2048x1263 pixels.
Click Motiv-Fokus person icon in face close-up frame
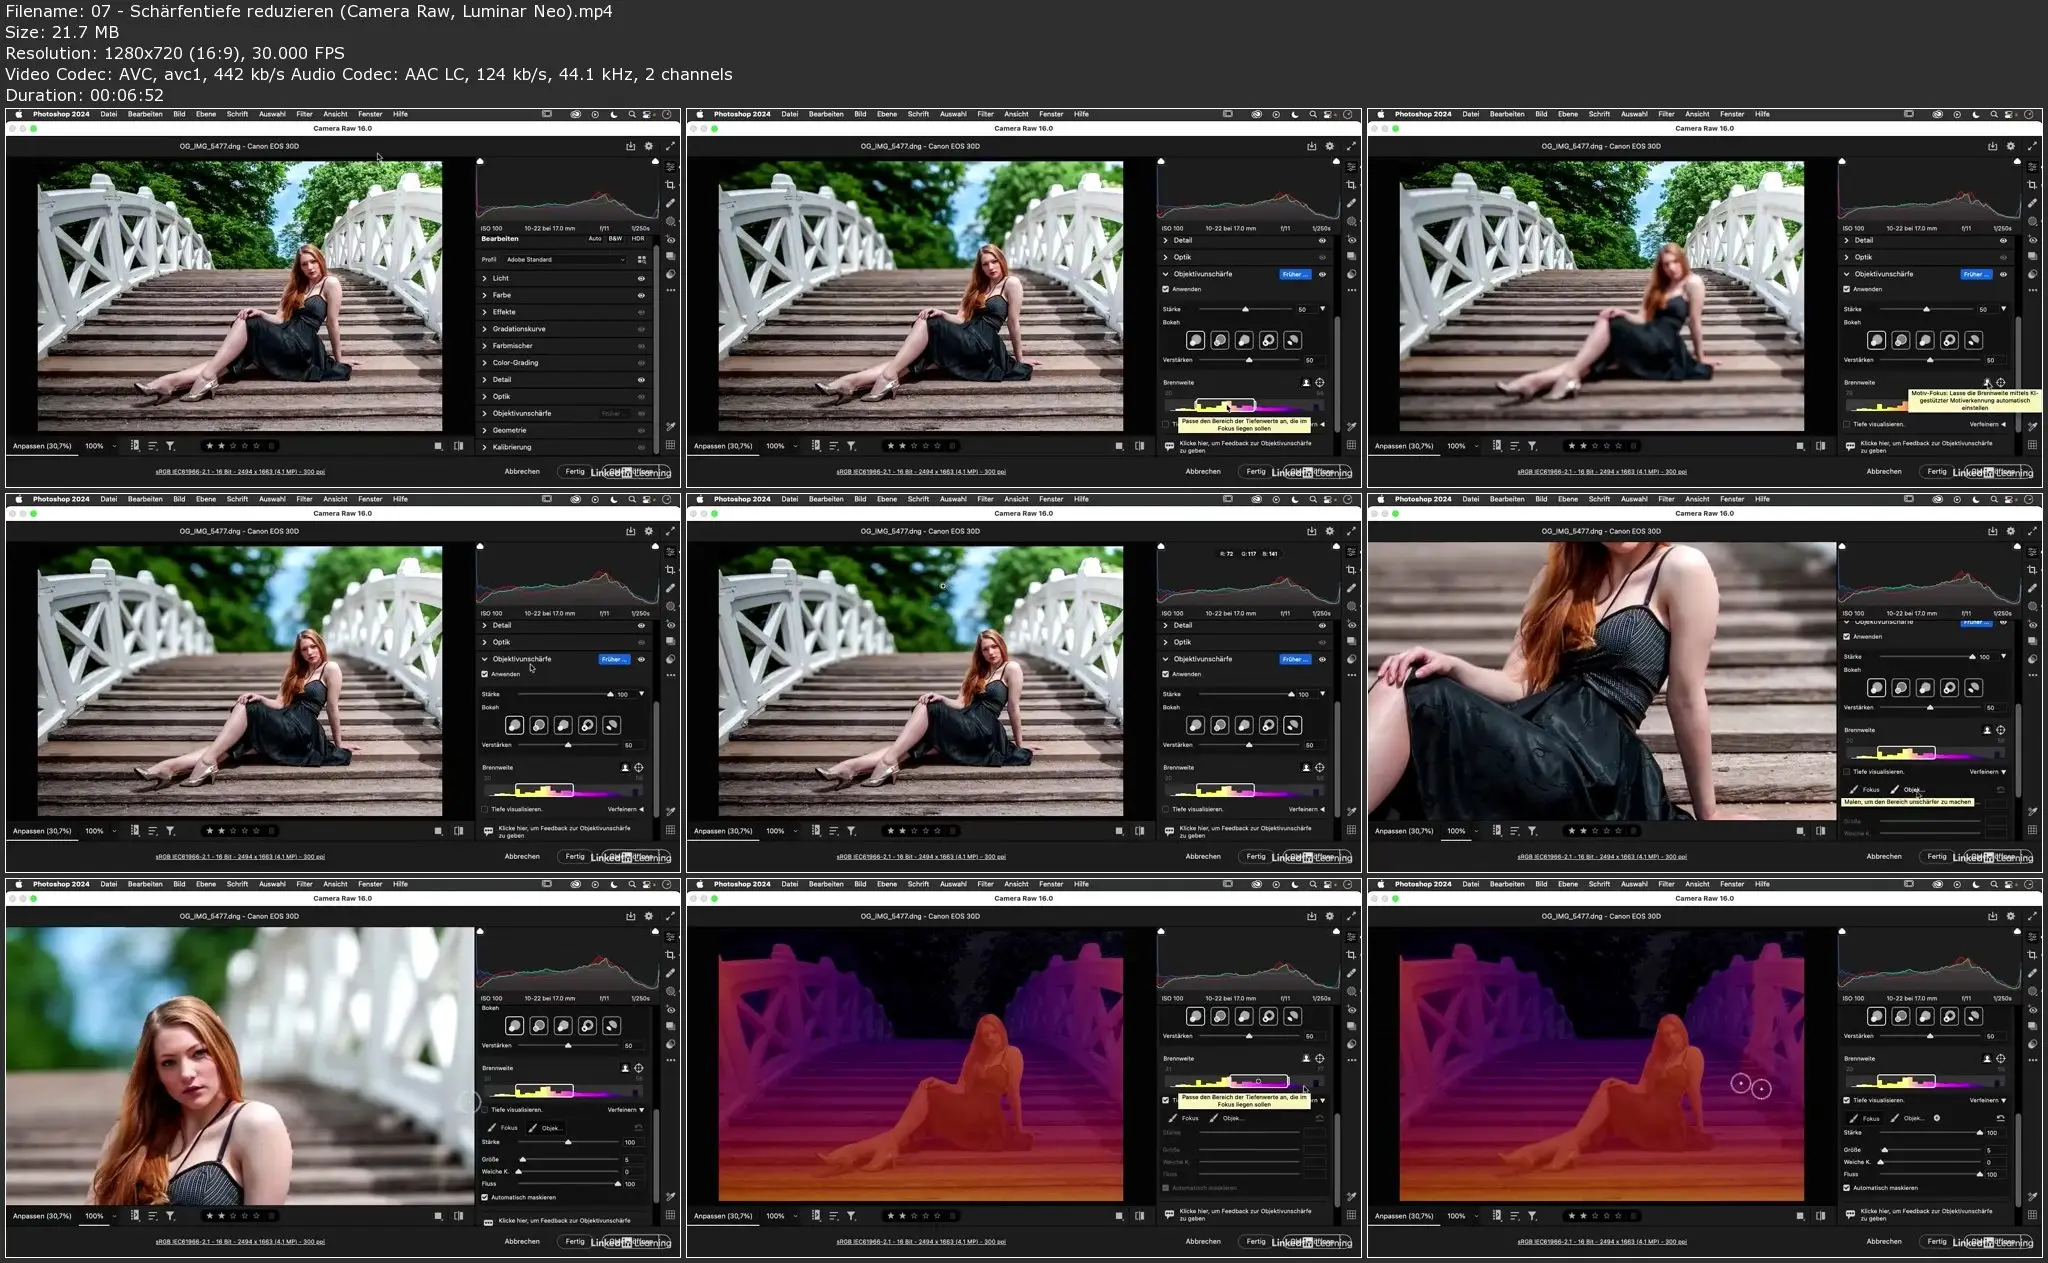point(625,1068)
